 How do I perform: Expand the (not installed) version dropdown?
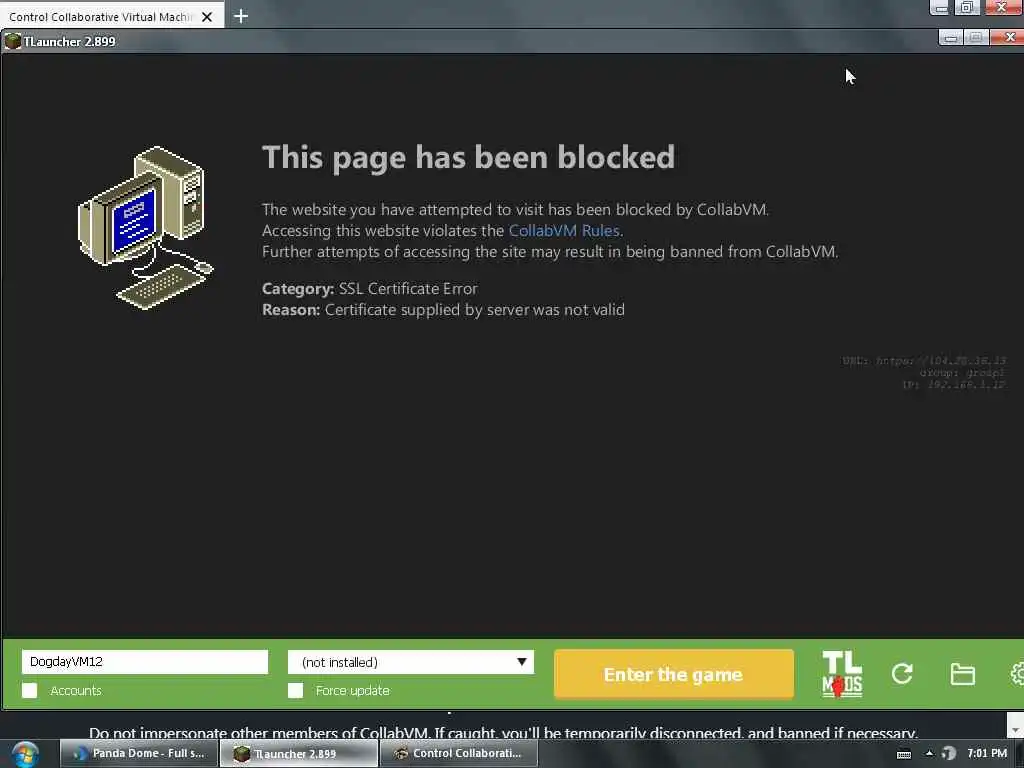click(411, 662)
